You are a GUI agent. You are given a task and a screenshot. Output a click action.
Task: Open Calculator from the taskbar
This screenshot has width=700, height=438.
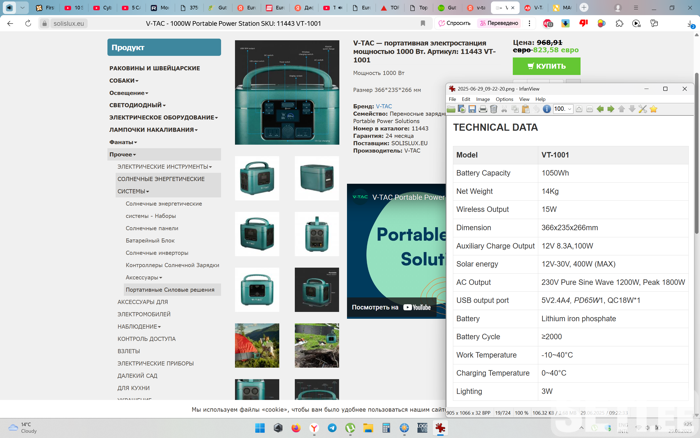(386, 428)
